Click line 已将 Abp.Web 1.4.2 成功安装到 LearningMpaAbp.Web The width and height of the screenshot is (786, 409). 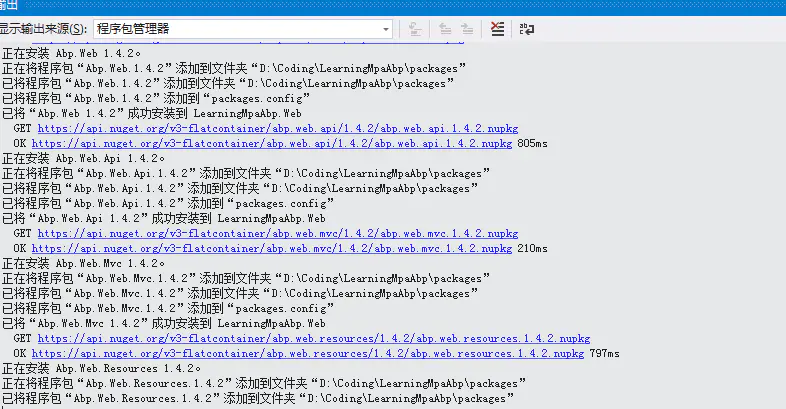point(152,113)
